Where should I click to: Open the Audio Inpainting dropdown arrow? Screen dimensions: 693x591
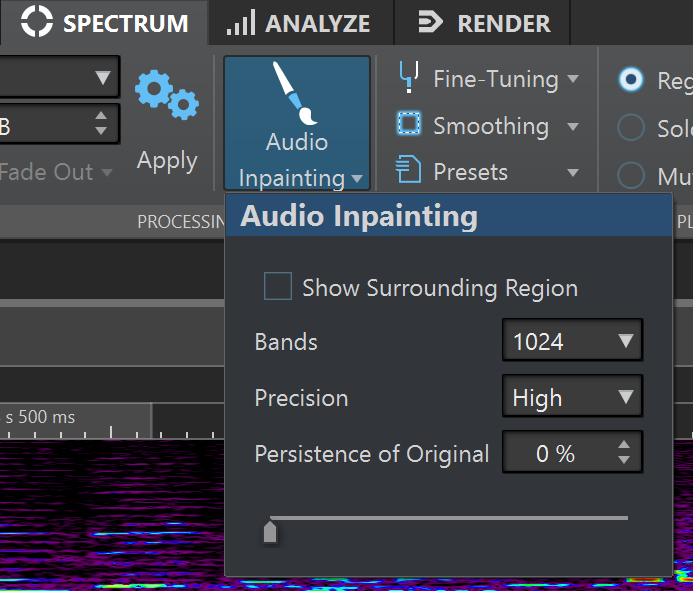click(357, 179)
